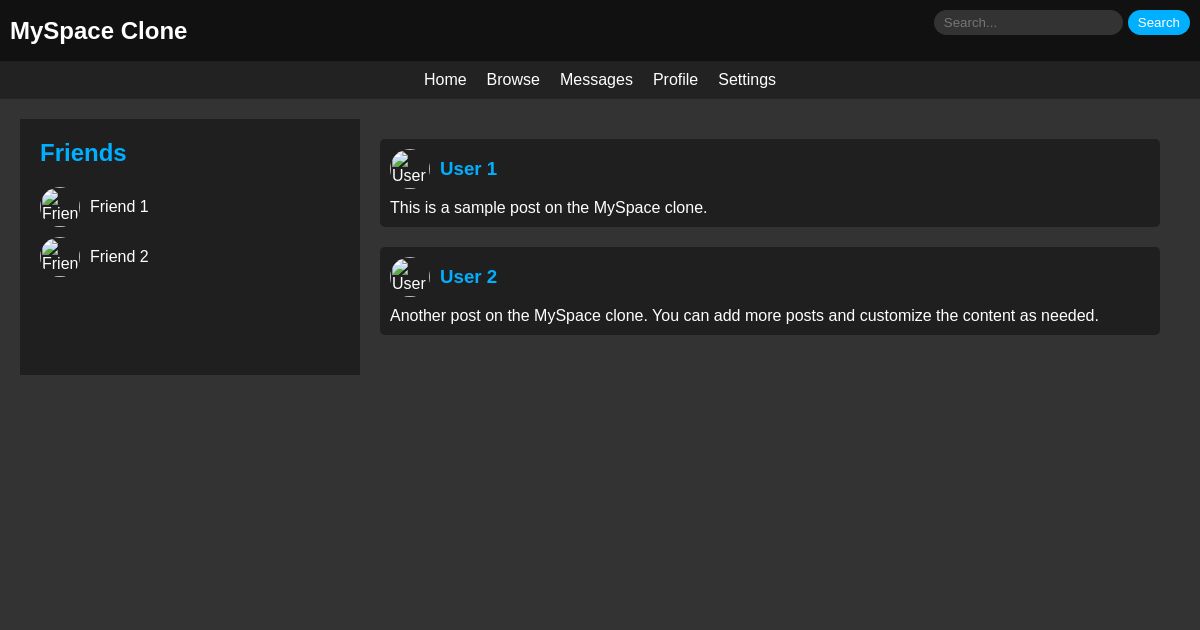Viewport: 1200px width, 630px height.
Task: Click the Friend 1 avatar image
Action: [60, 207]
